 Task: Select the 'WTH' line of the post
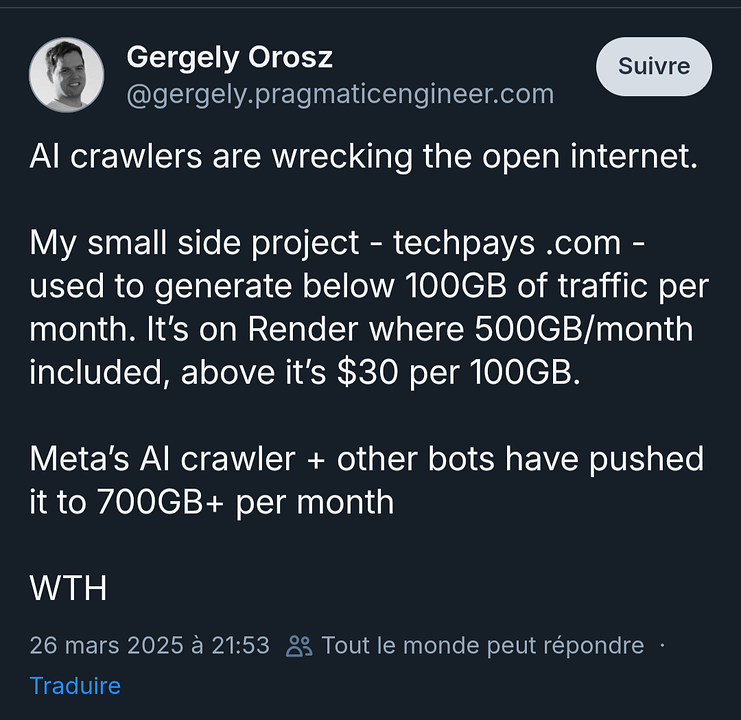(x=69, y=588)
